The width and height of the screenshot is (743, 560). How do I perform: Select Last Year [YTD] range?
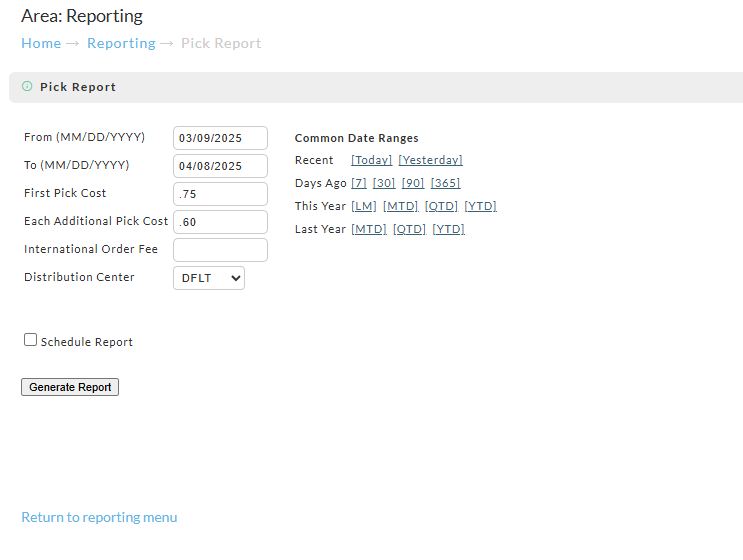coord(448,229)
